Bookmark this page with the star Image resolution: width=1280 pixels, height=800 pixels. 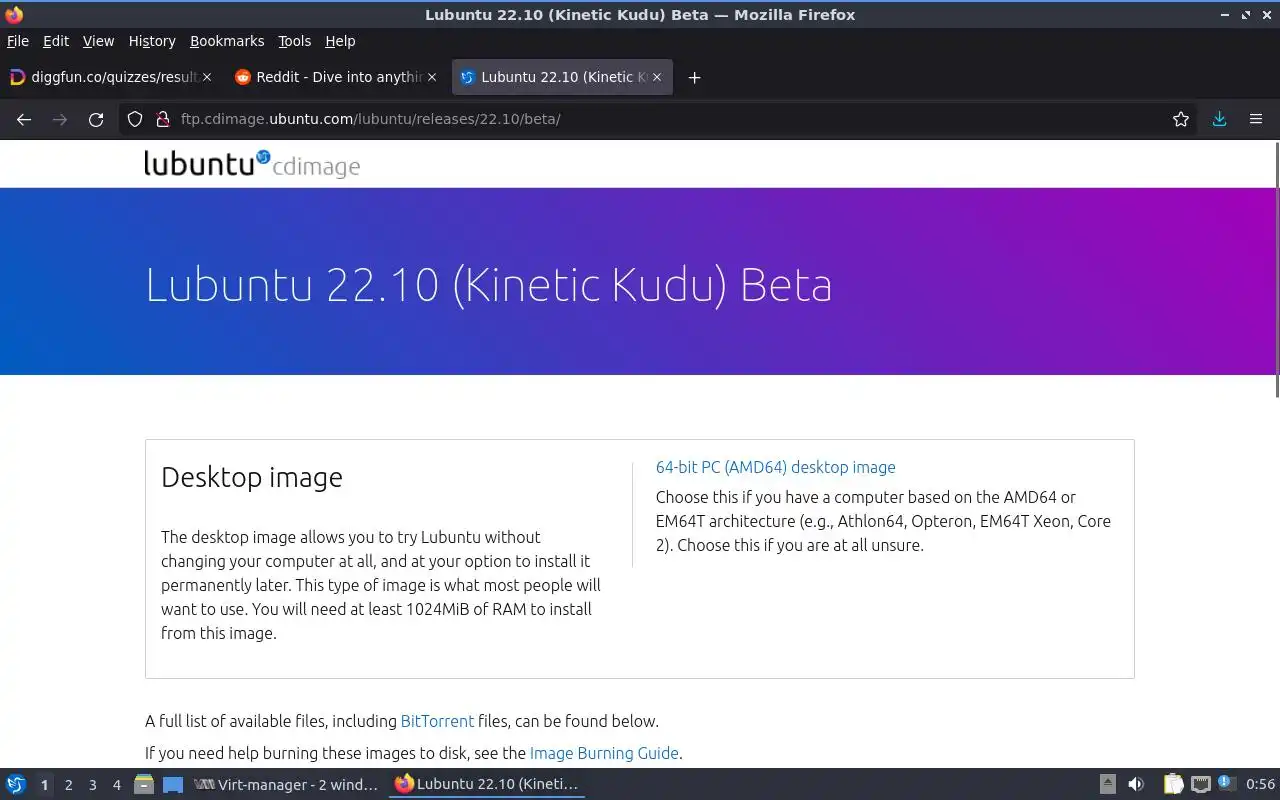(1181, 119)
